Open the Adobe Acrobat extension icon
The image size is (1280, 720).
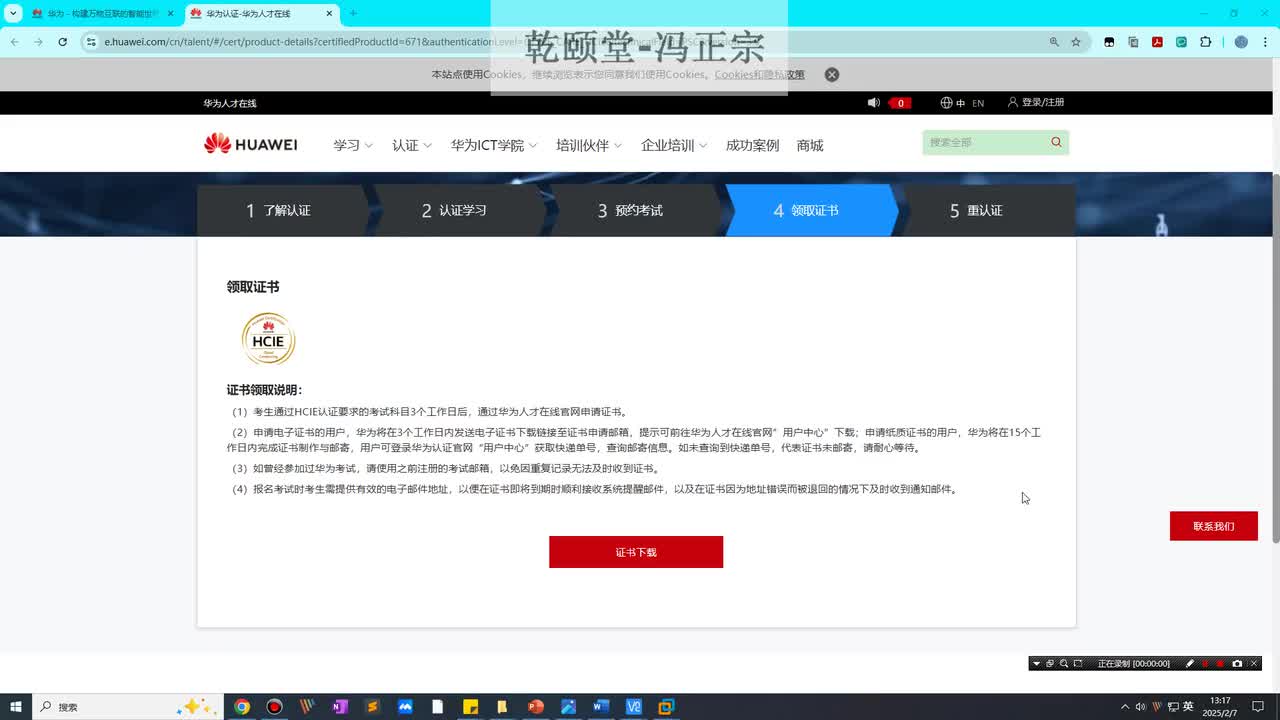[1157, 42]
